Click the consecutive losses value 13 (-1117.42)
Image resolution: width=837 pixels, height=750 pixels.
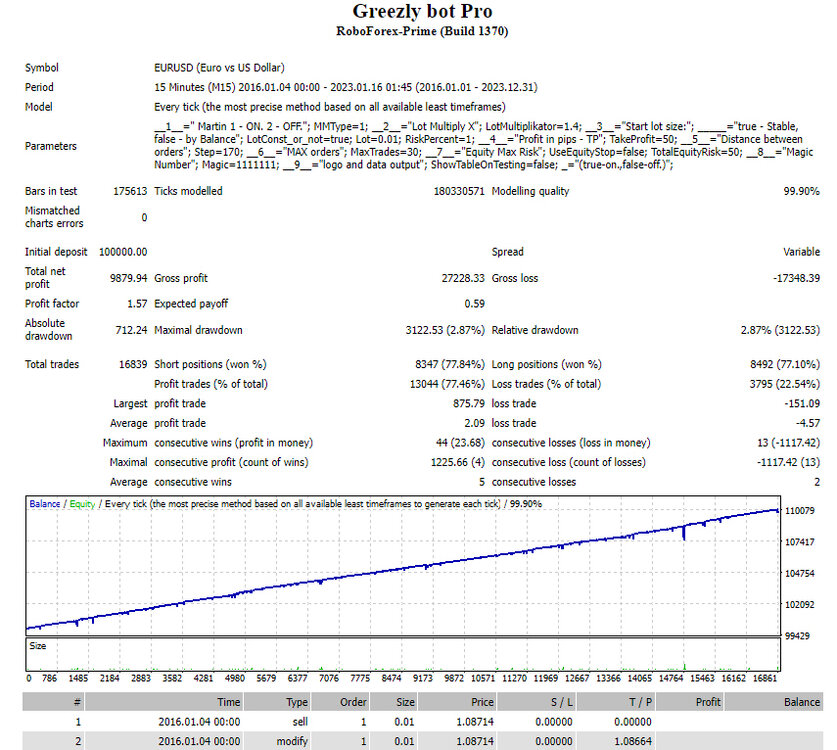pyautogui.click(x=788, y=443)
